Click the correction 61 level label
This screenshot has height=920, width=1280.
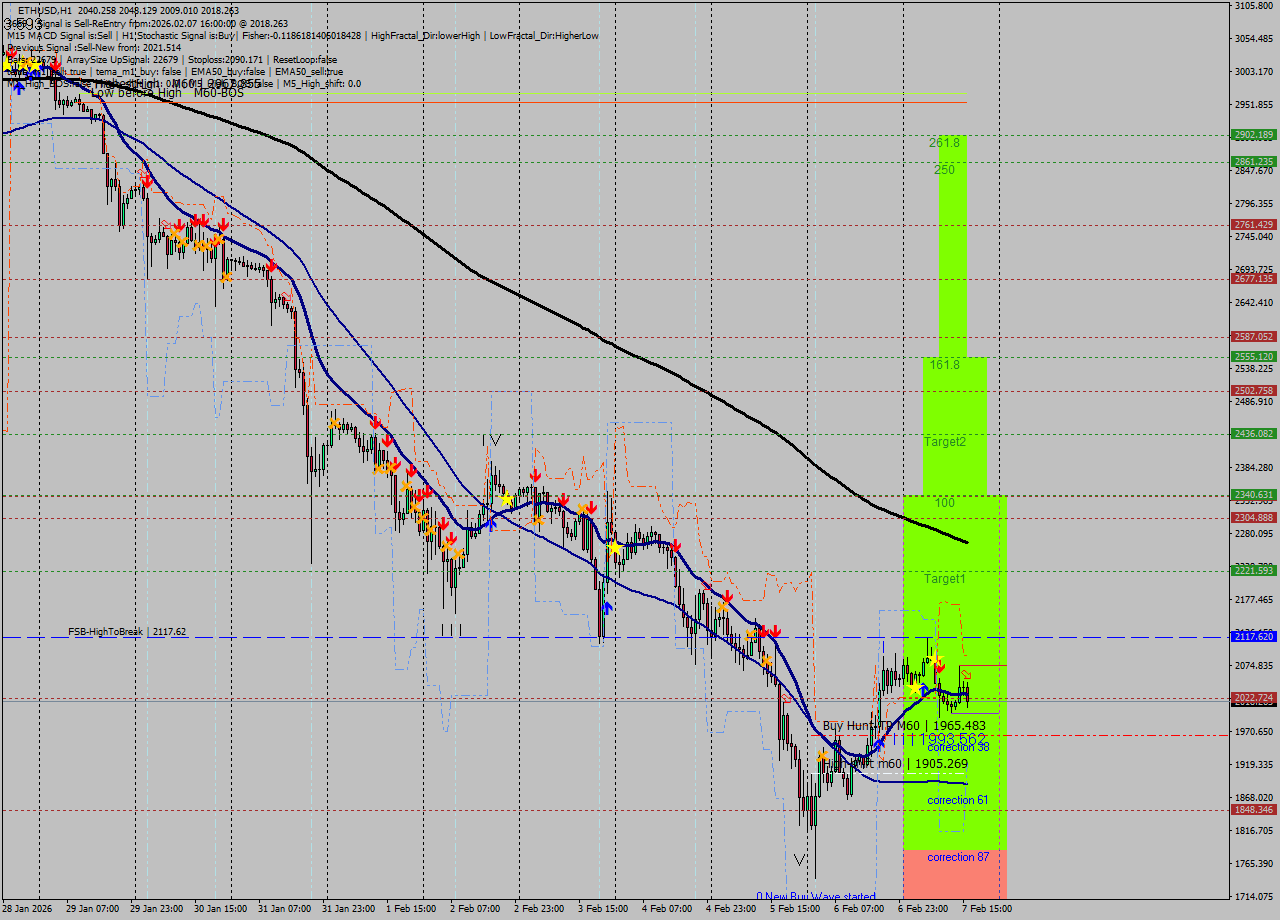click(957, 800)
